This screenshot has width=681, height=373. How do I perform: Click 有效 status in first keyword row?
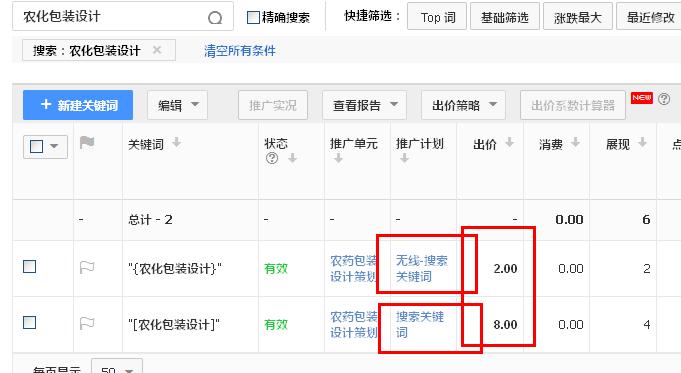[276, 268]
